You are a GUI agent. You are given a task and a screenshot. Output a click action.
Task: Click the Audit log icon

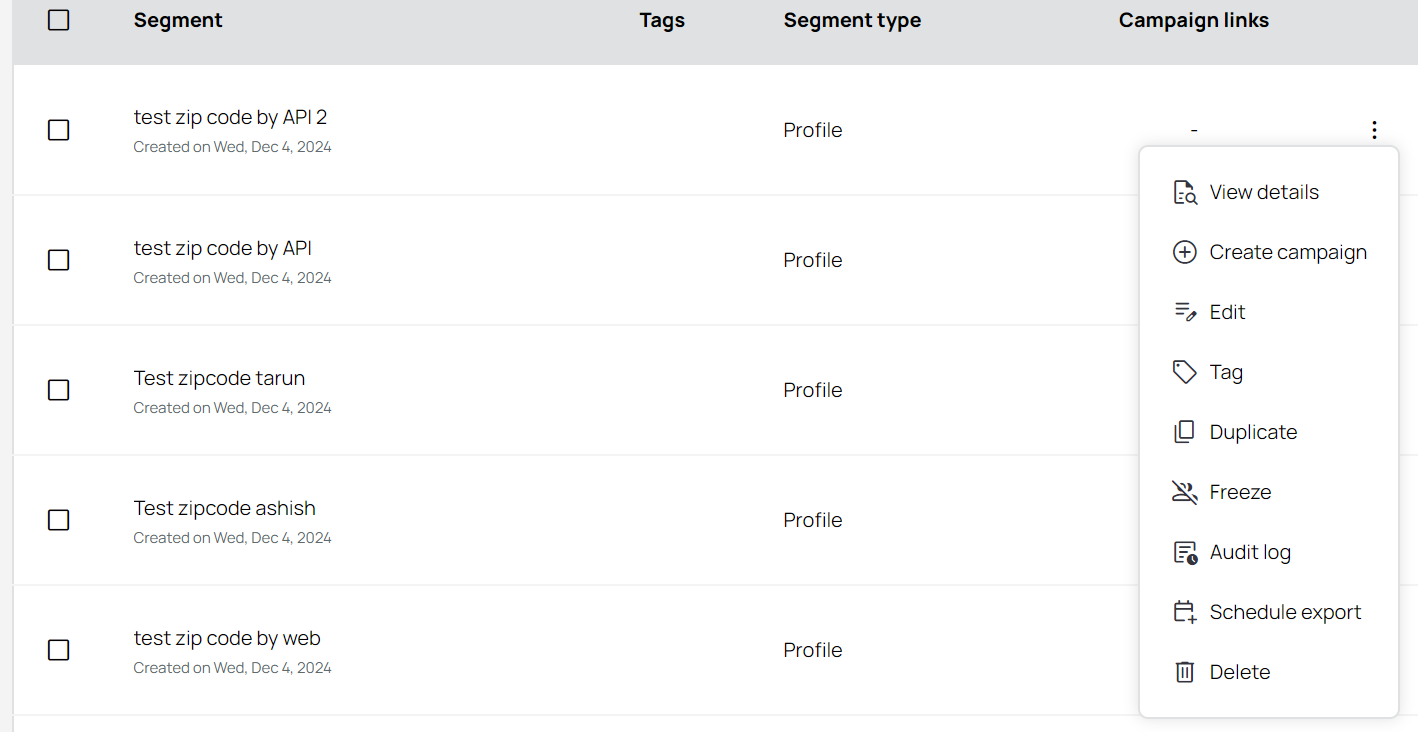point(1185,553)
